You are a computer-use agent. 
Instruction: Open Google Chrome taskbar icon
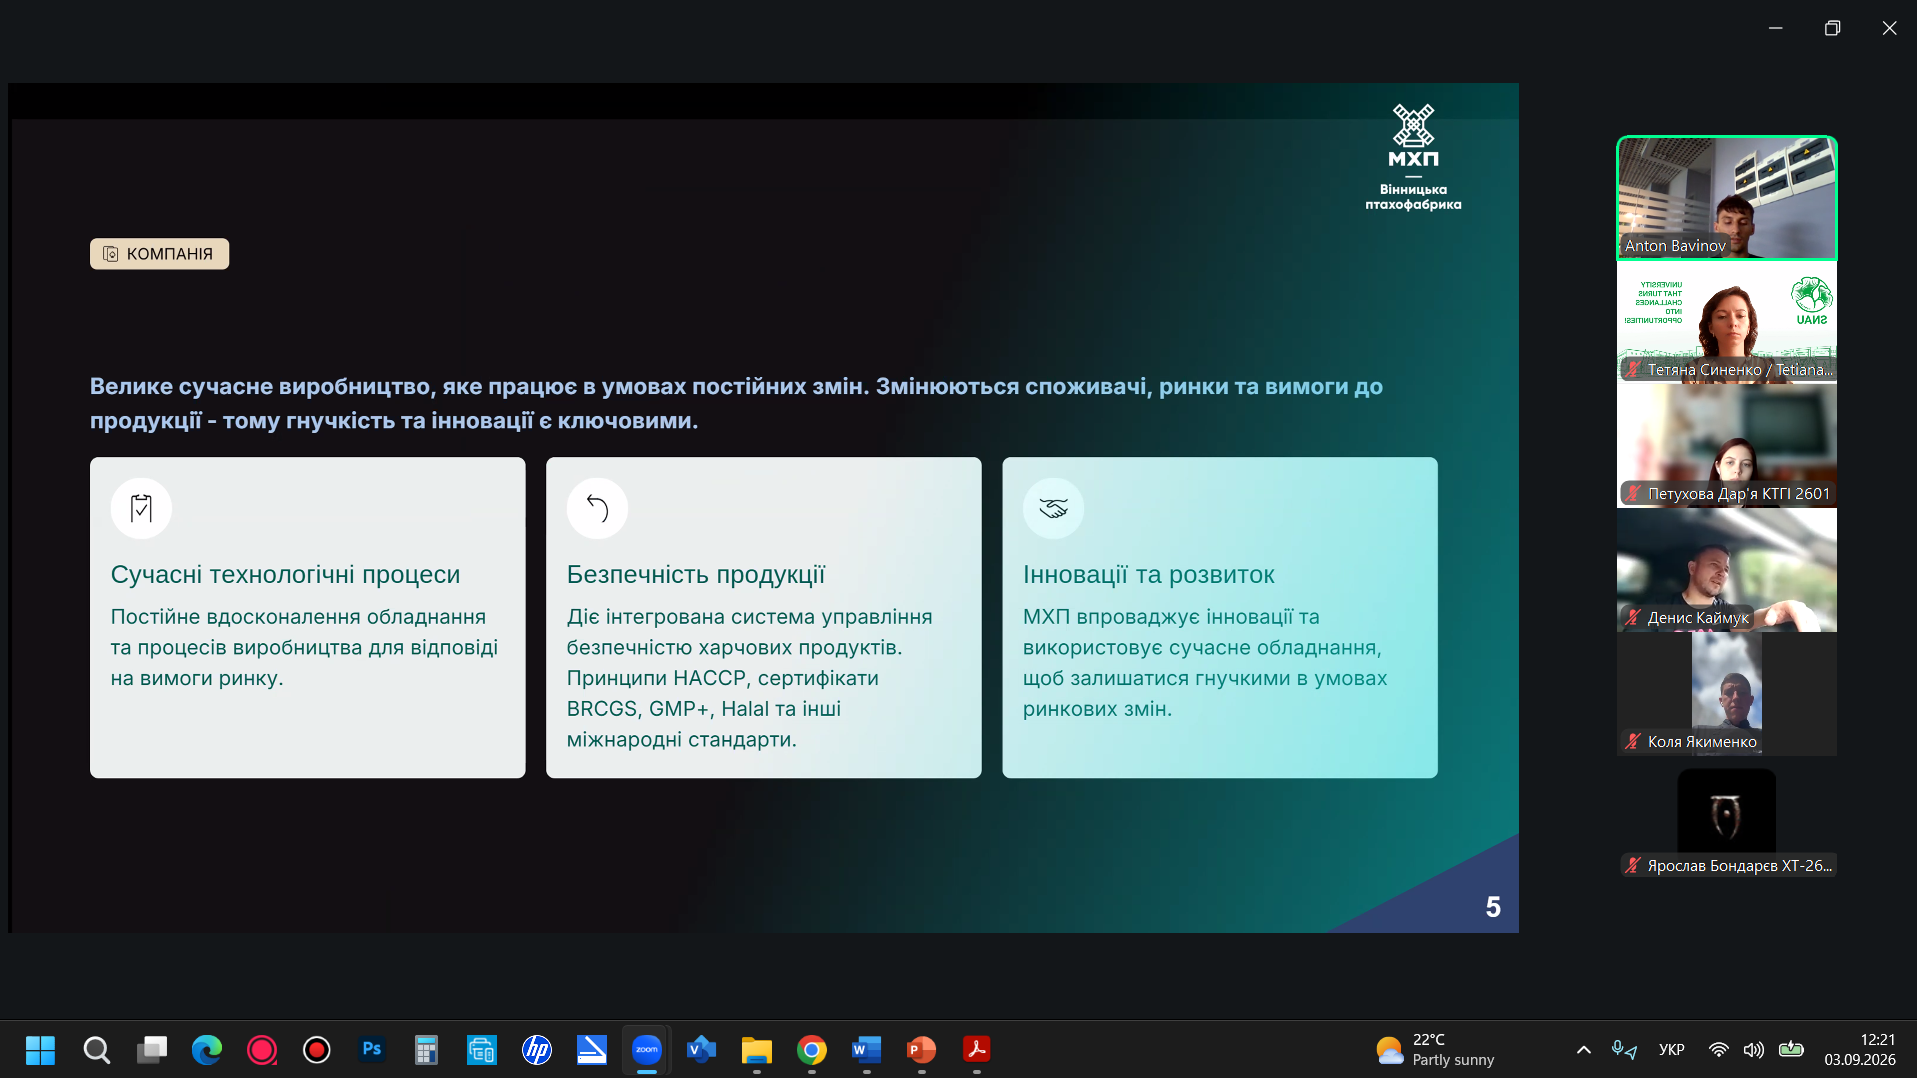(812, 1050)
